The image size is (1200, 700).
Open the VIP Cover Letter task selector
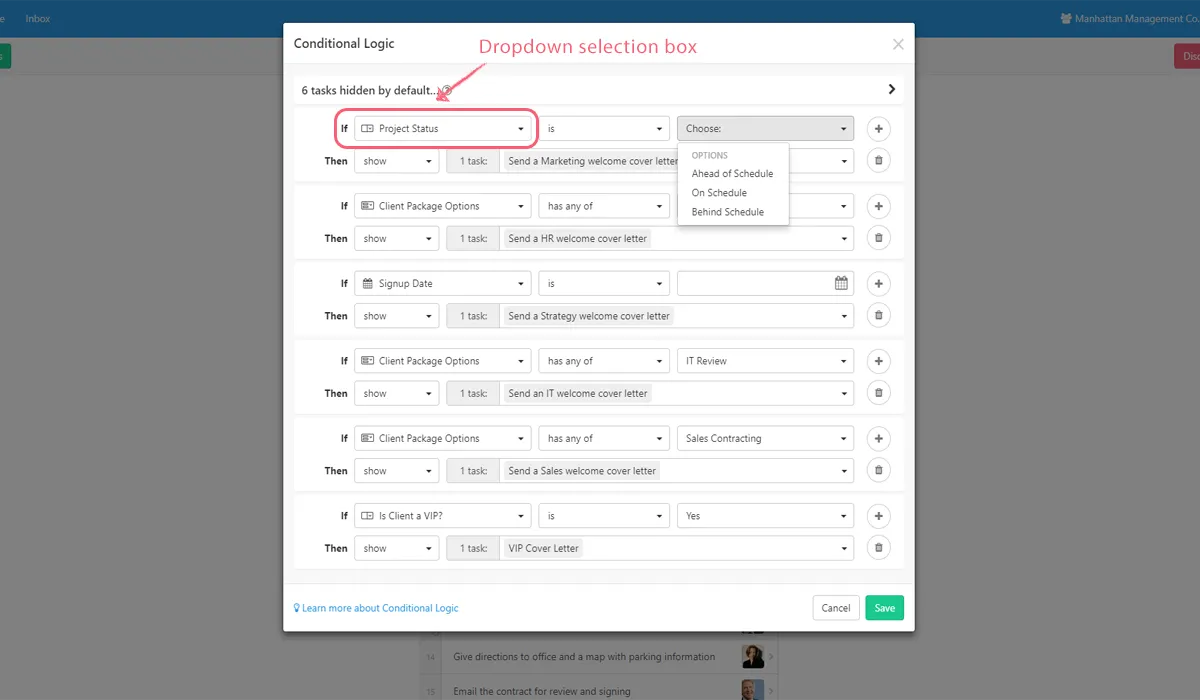(676, 548)
